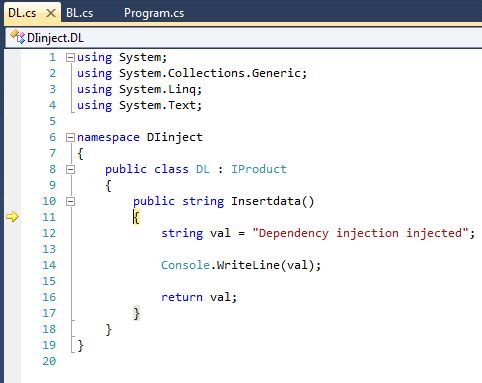Collapse the DIinject namespace region
Image resolution: width=482 pixels, height=383 pixels.
70,137
